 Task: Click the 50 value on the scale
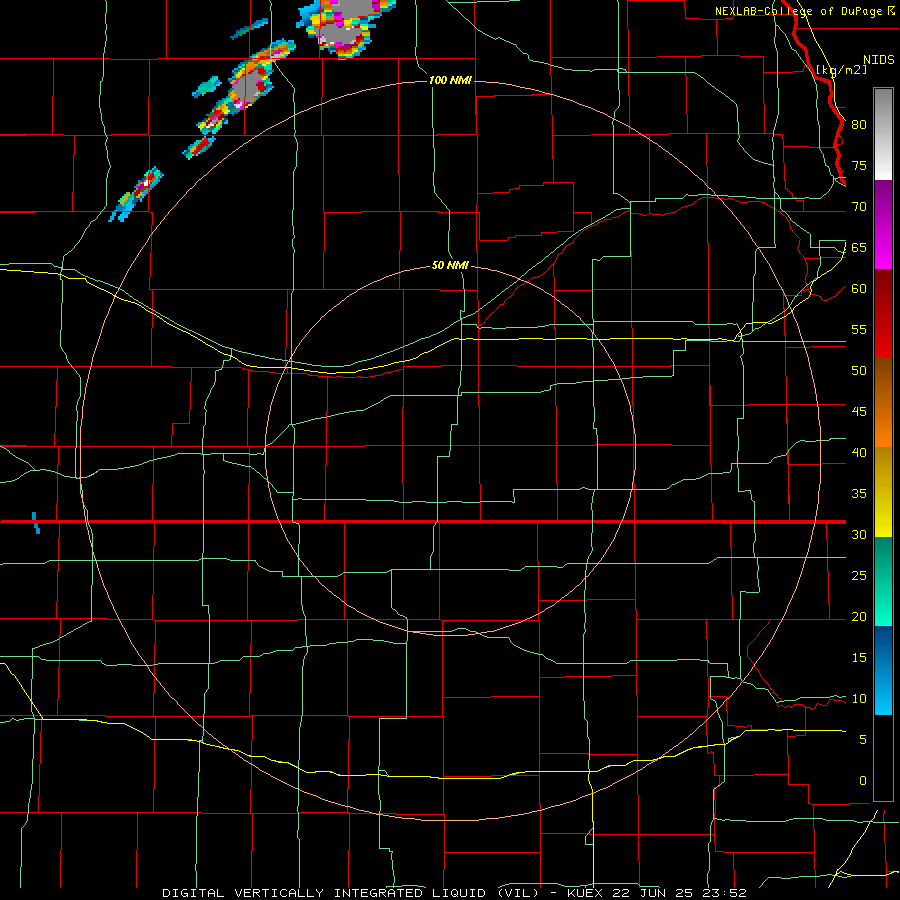pos(859,370)
